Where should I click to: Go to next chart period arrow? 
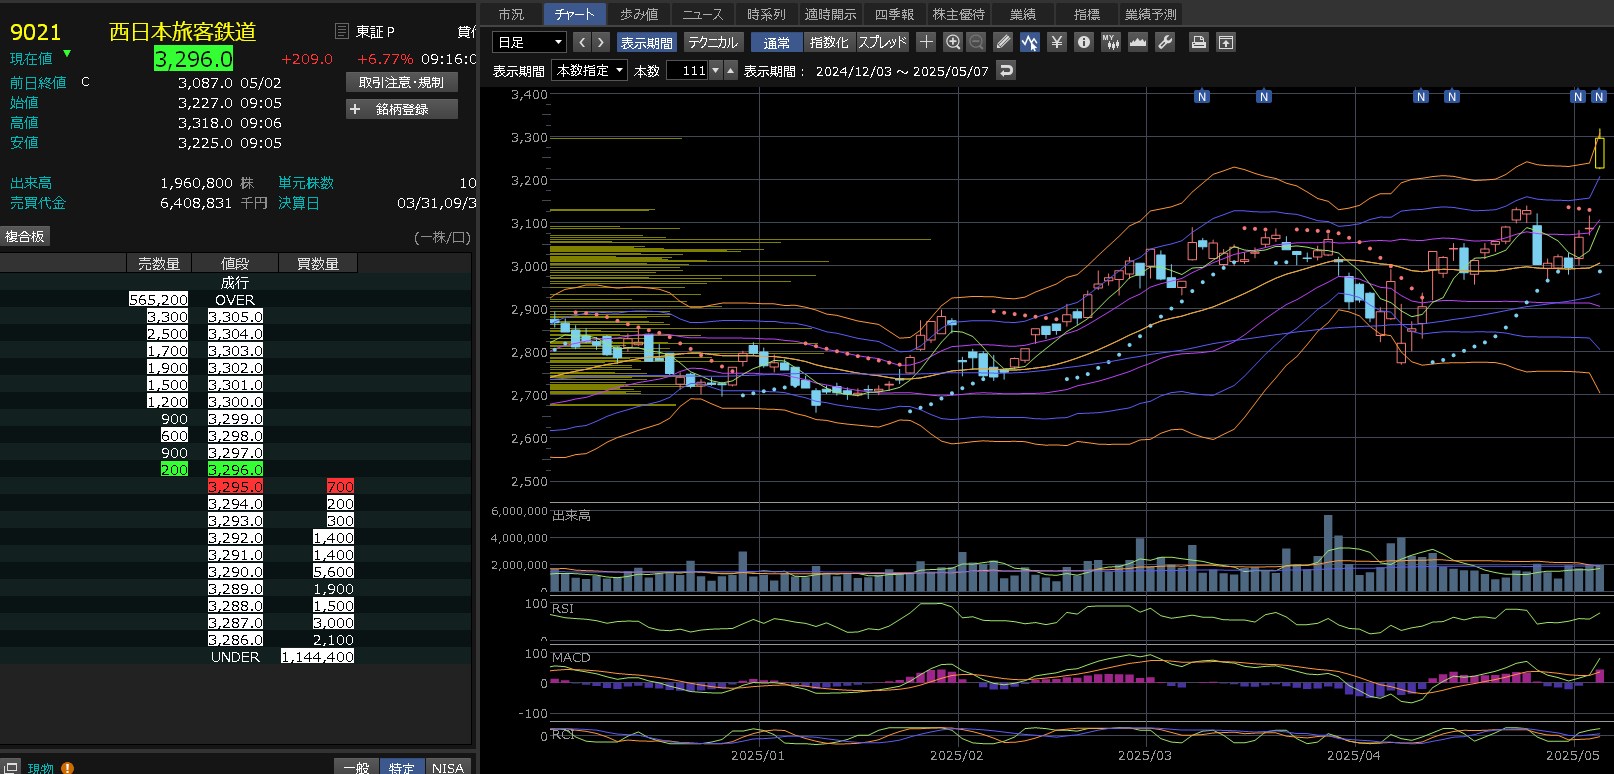[601, 42]
